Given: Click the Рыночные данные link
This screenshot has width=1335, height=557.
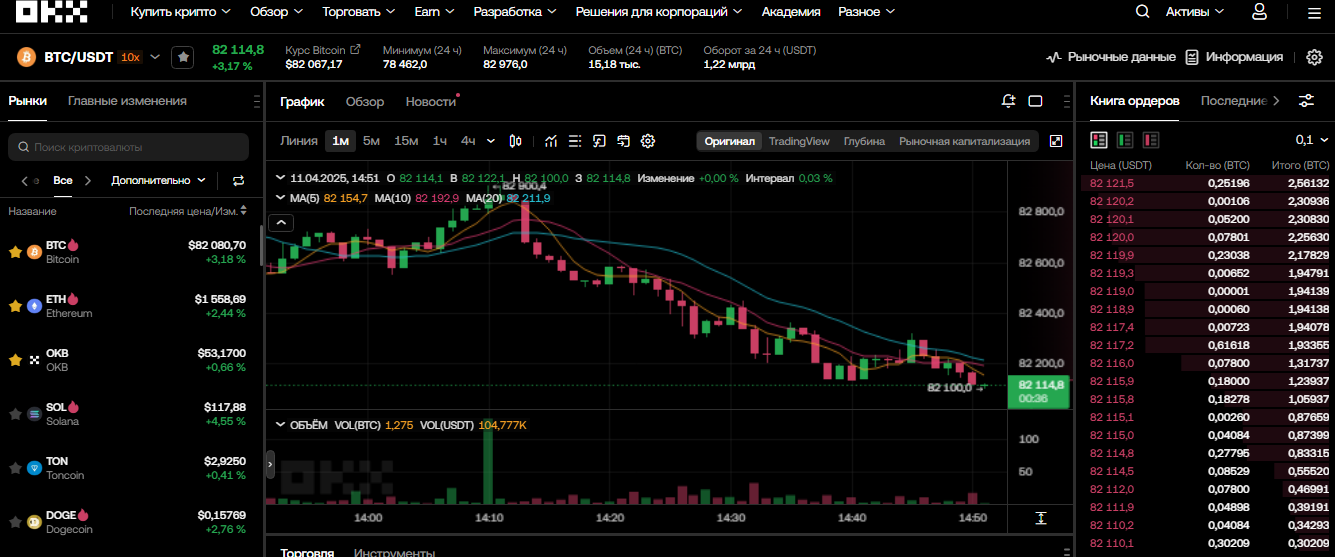Looking at the screenshot, I should [x=1111, y=57].
